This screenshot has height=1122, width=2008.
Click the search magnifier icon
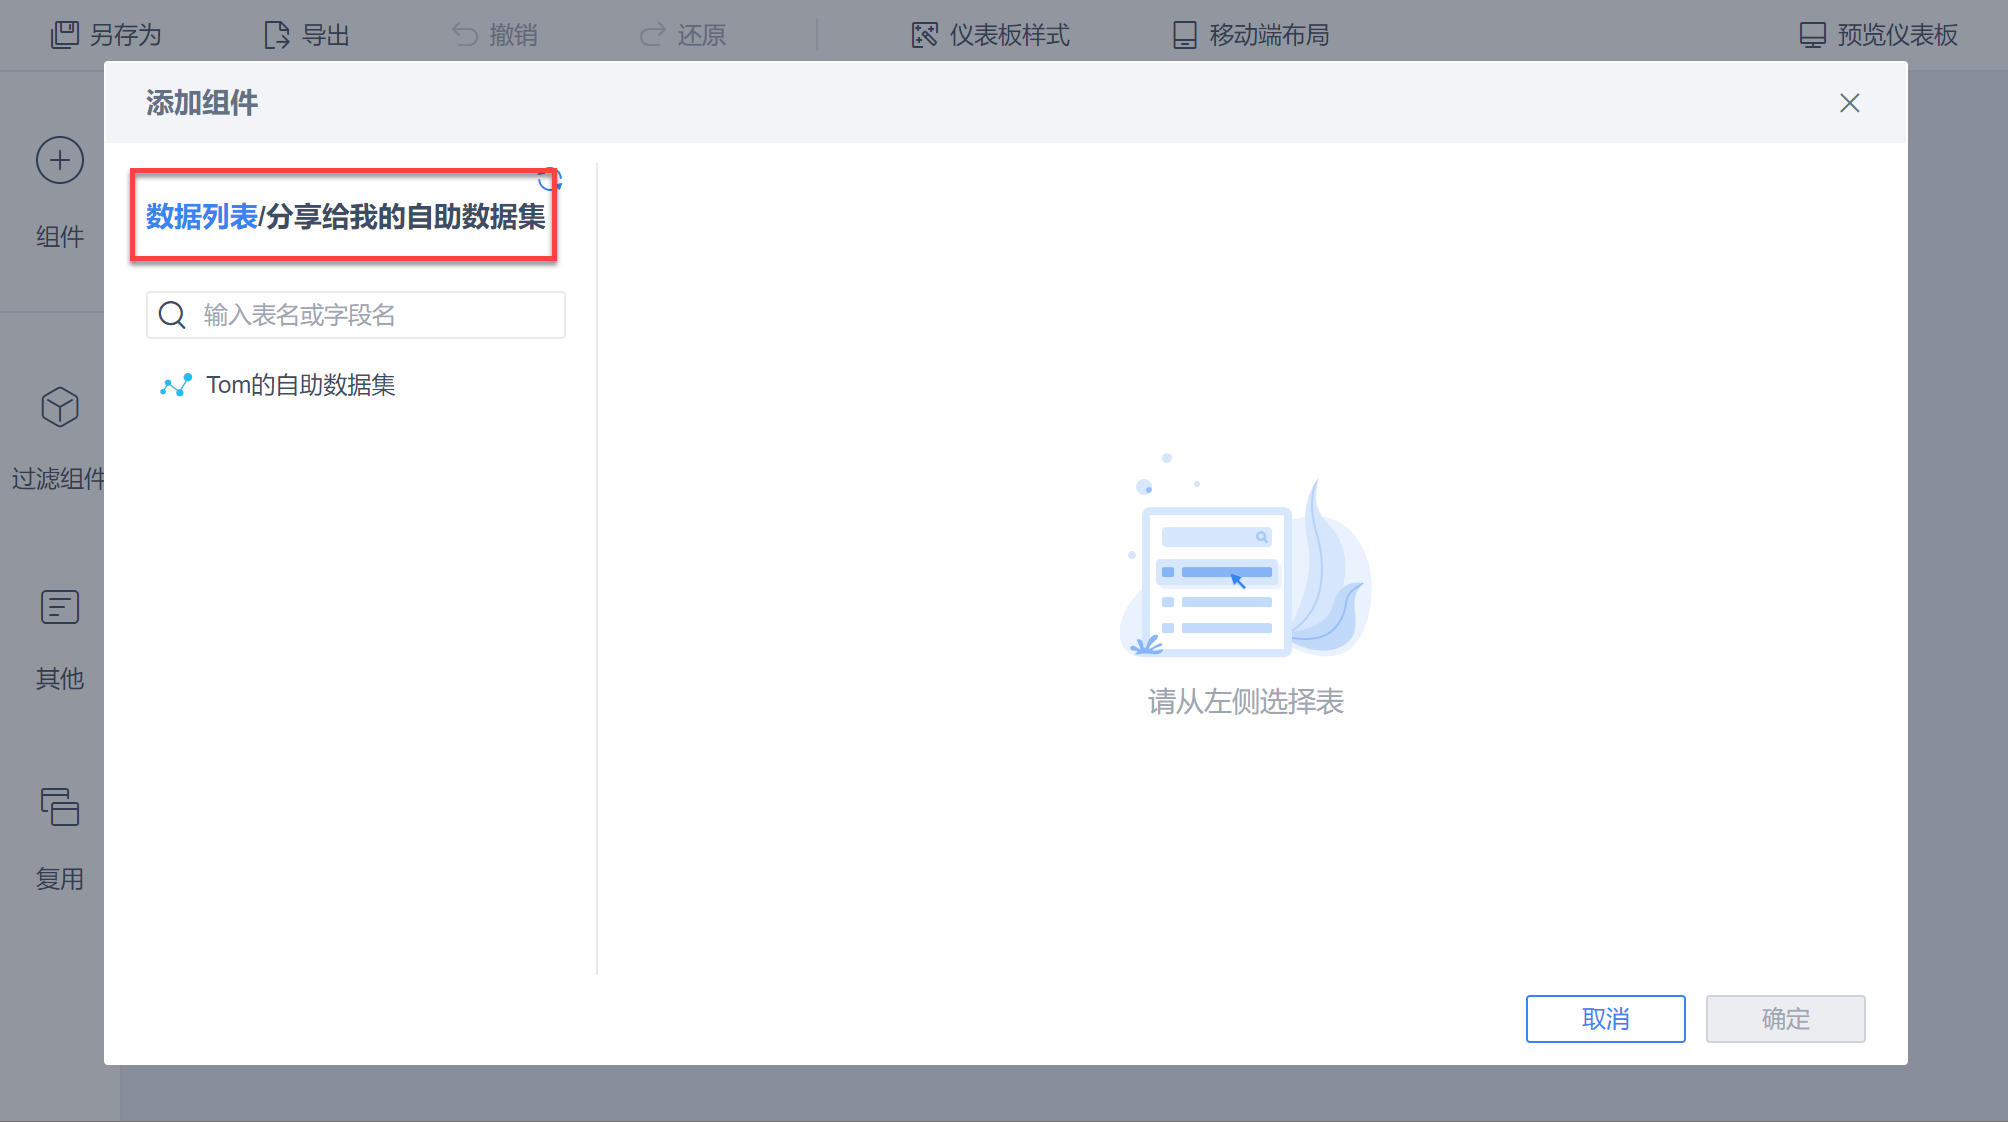[173, 315]
